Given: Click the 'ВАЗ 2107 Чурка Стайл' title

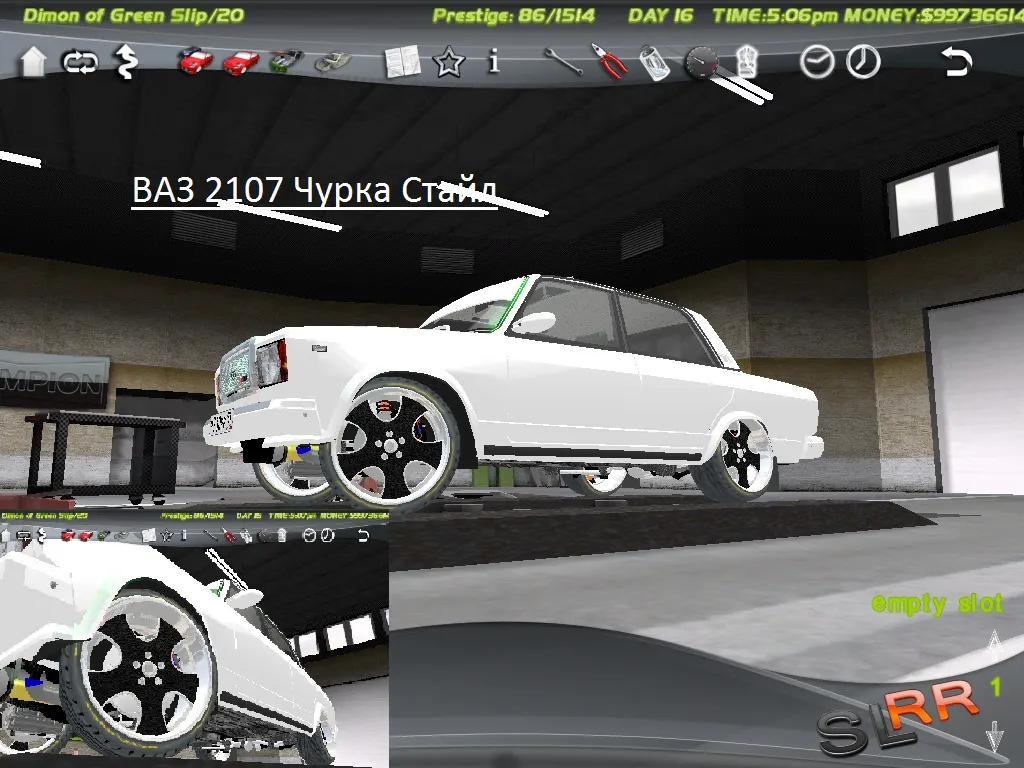Looking at the screenshot, I should (315, 191).
